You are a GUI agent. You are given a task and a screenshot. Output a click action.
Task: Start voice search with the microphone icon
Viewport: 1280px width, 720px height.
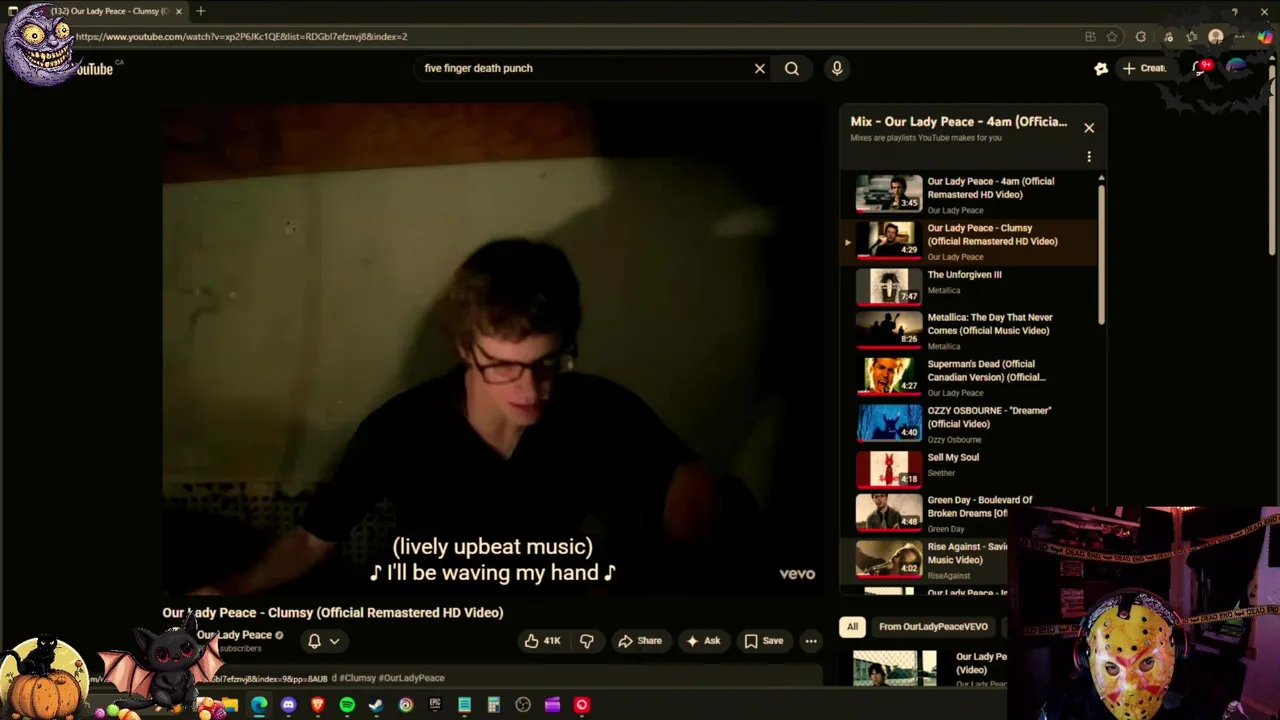[837, 68]
